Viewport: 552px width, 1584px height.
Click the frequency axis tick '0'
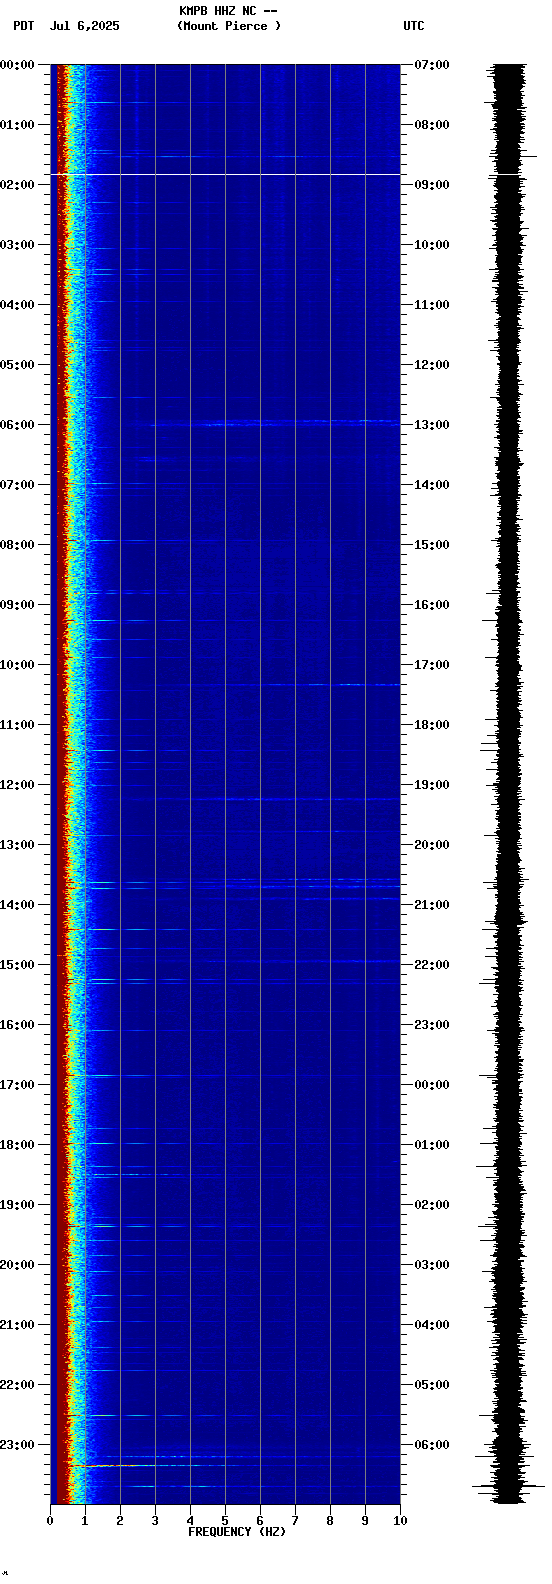pos(50,1521)
